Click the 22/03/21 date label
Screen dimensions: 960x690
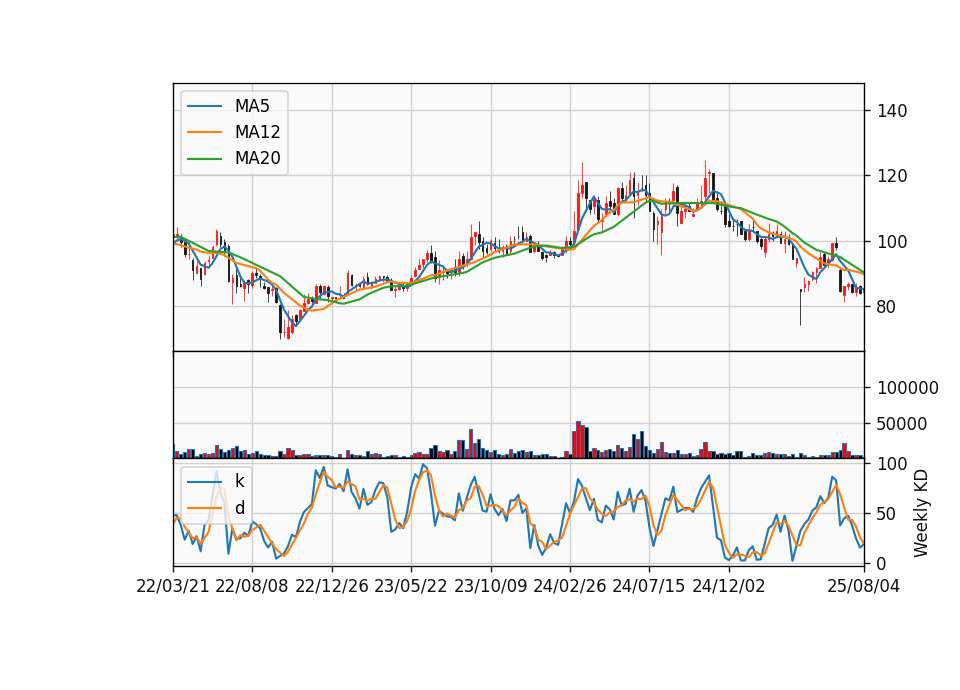(x=173, y=586)
